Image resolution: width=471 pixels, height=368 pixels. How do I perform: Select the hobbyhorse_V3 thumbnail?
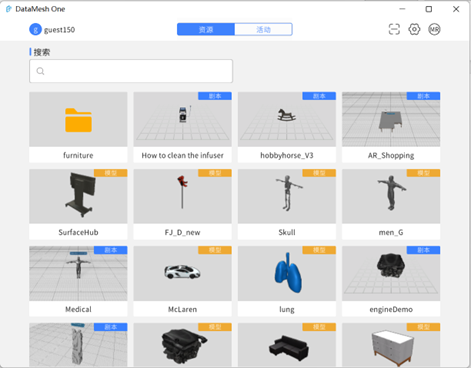(287, 119)
